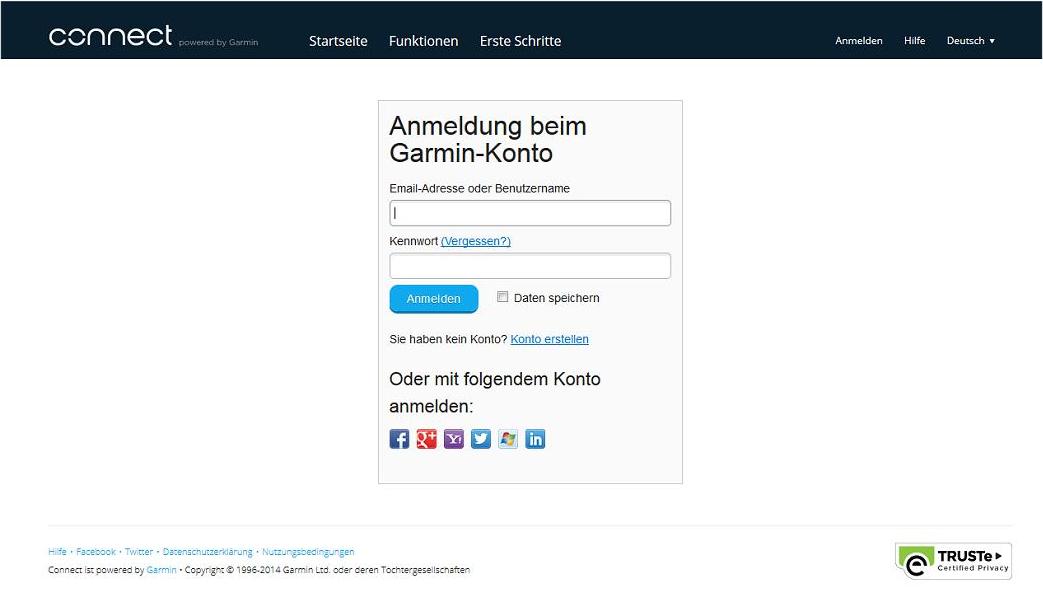1043x605 pixels.
Task: Open the Startseite menu item
Action: 338,41
